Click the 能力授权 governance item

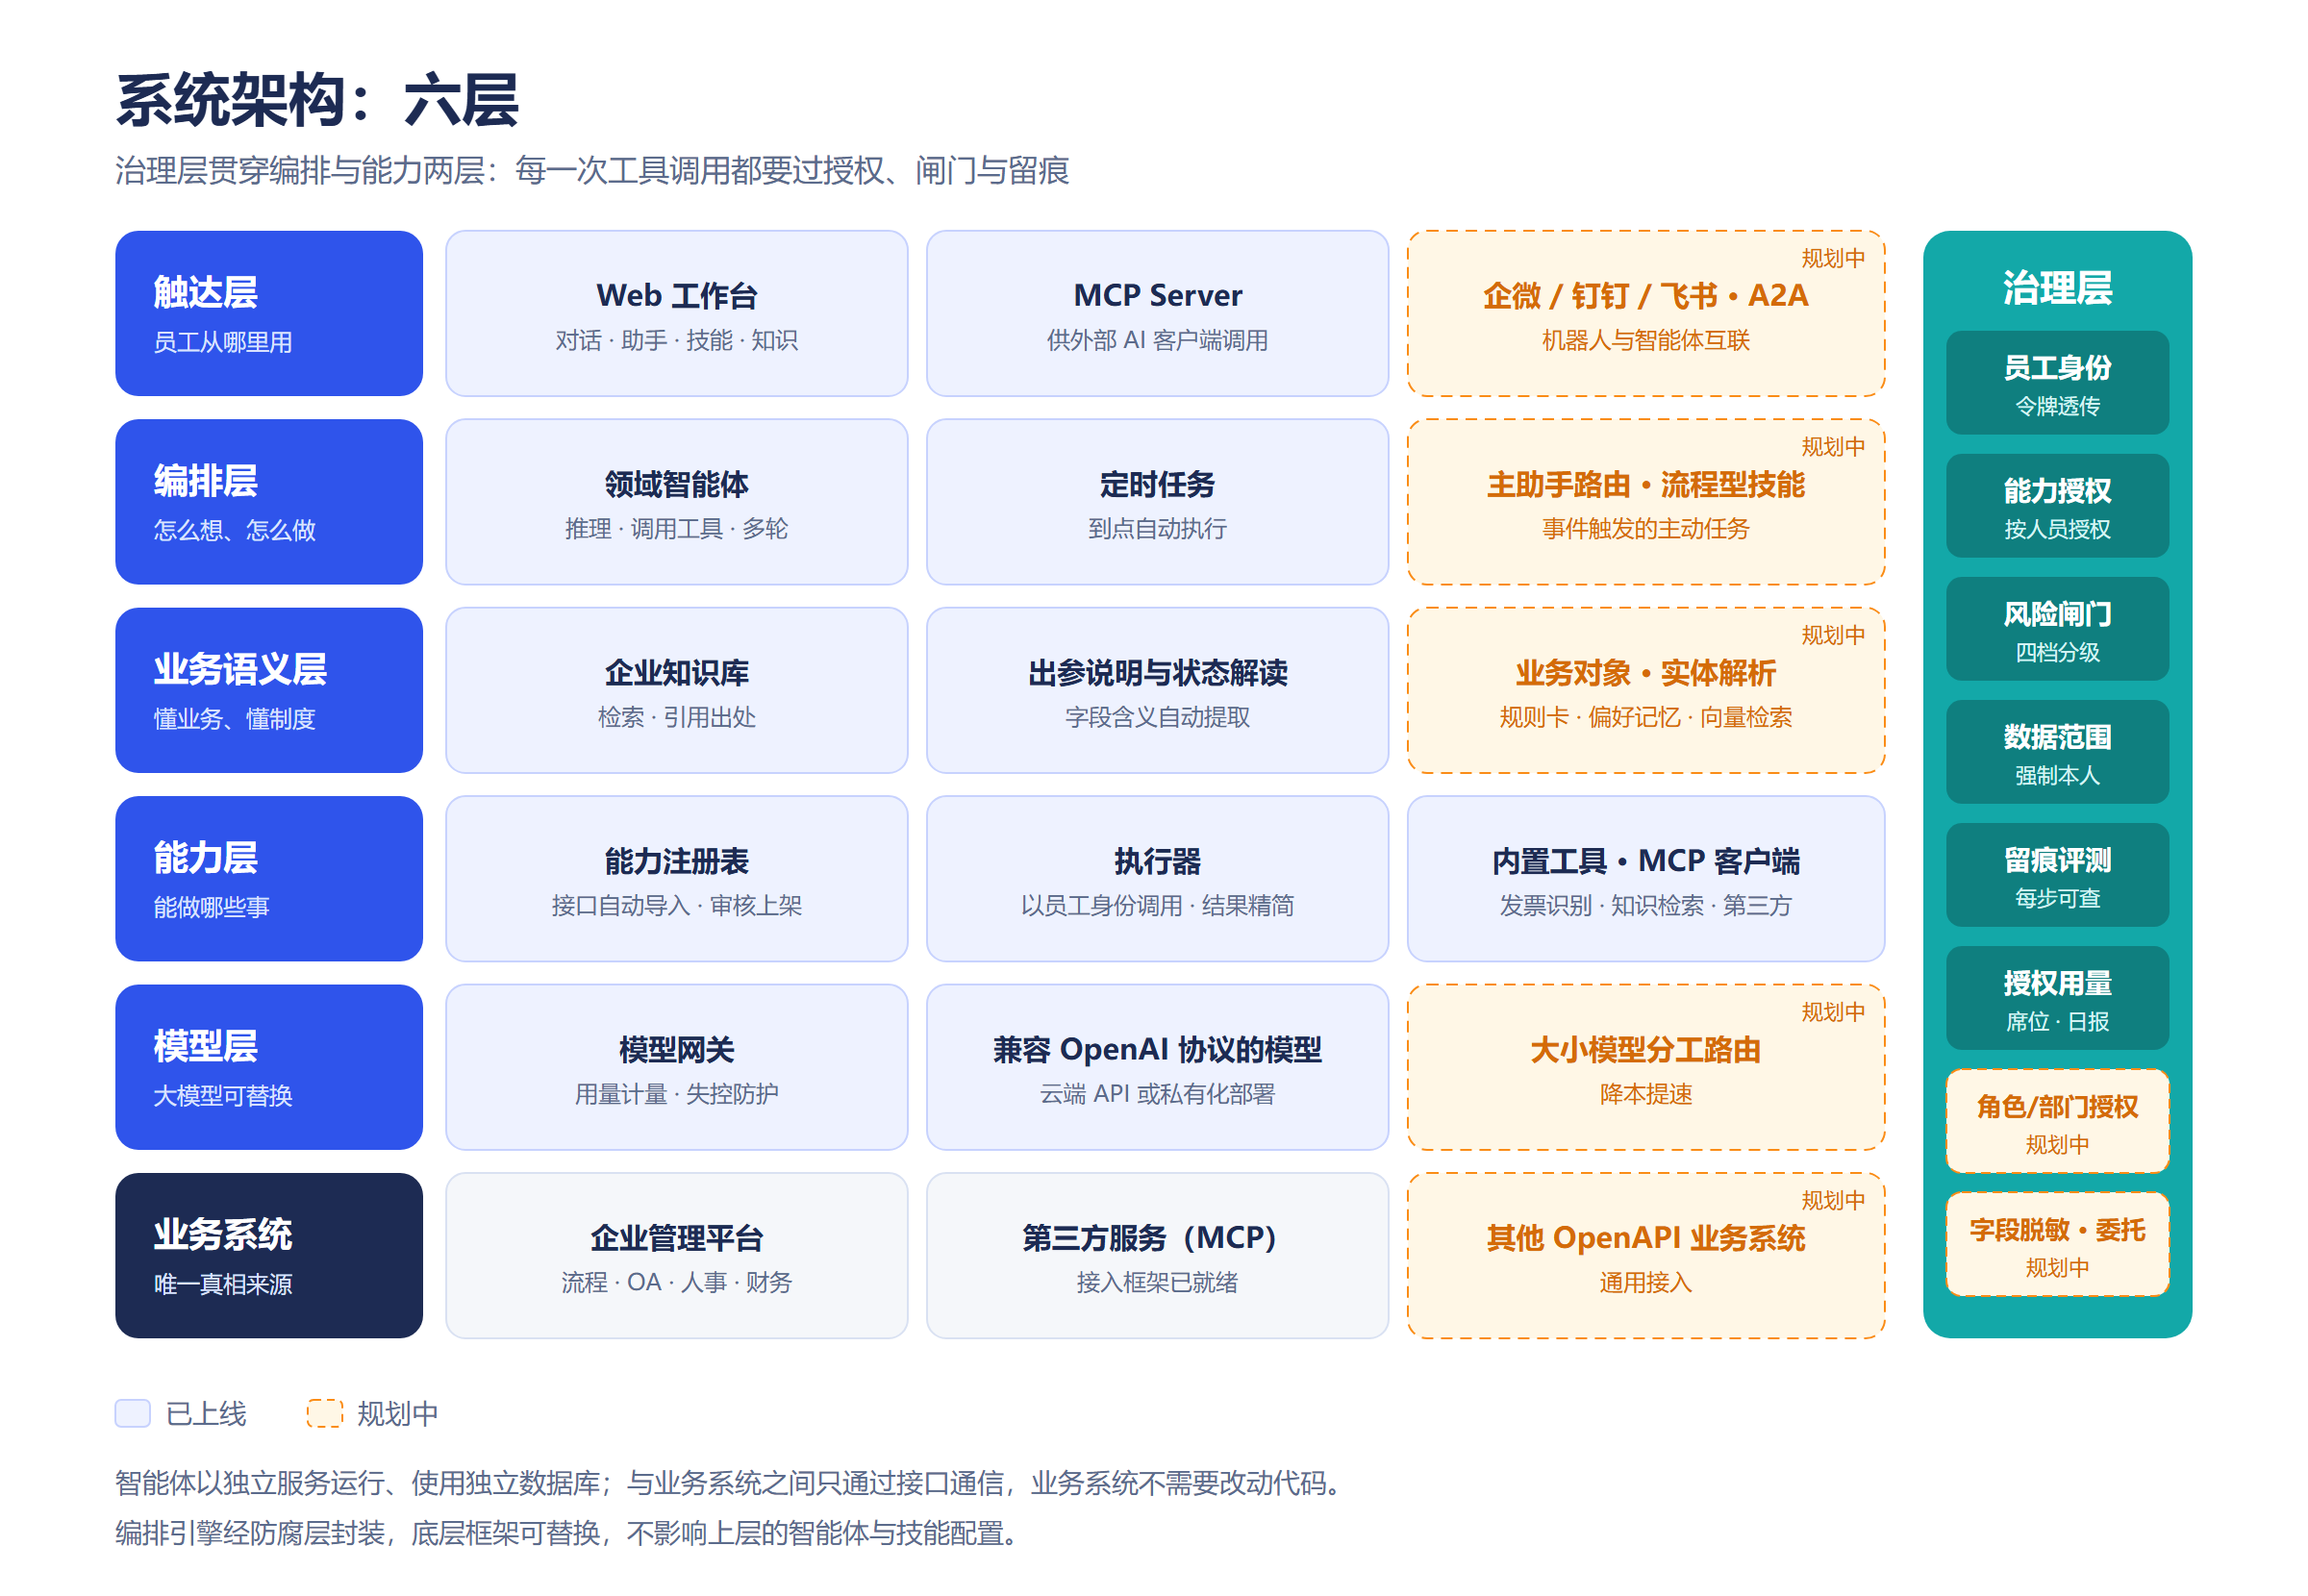pos(2056,506)
